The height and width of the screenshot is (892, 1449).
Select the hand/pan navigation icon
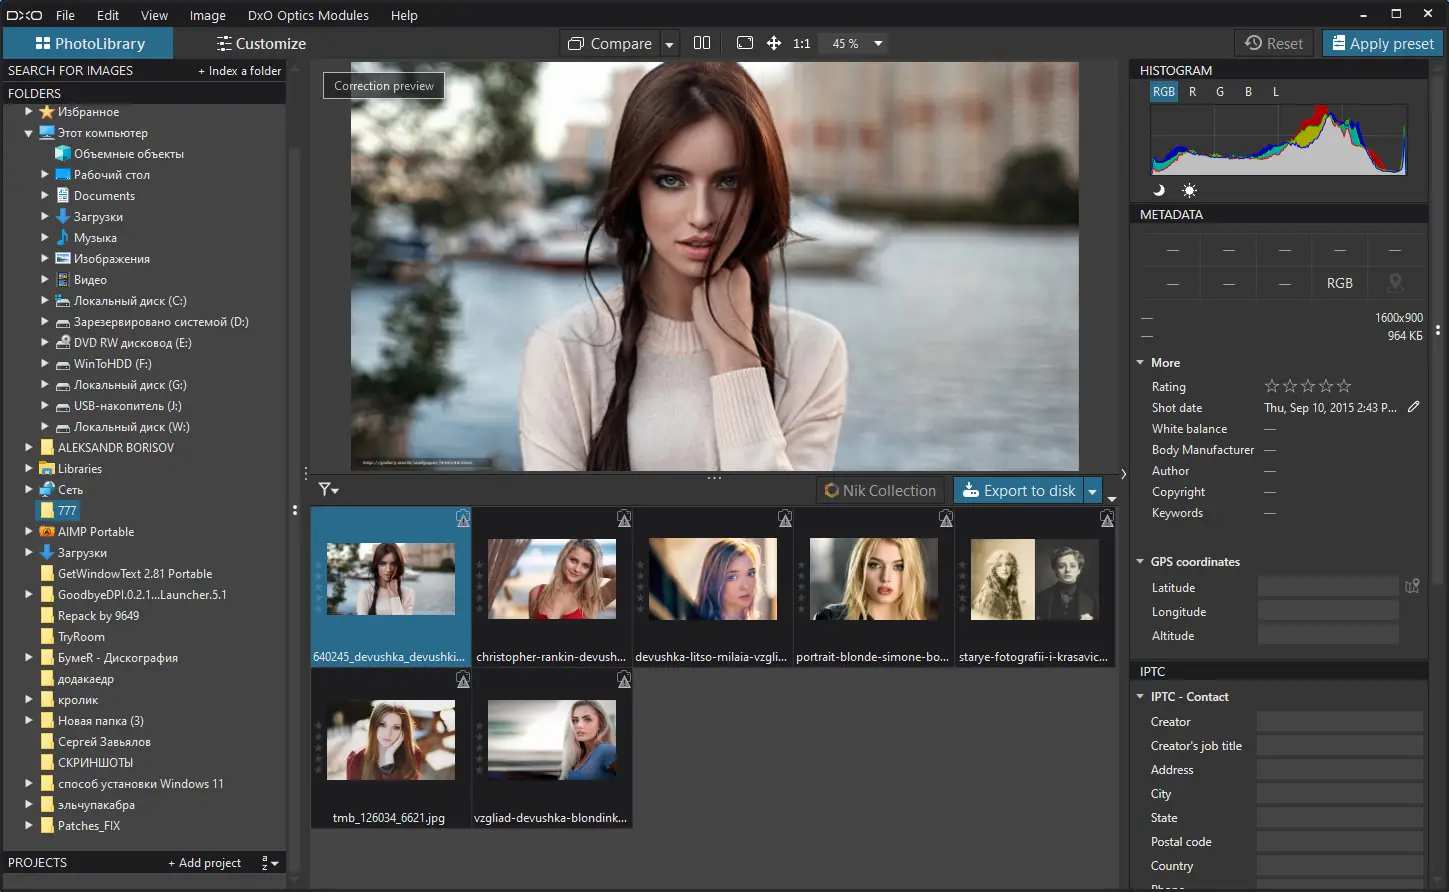click(774, 43)
